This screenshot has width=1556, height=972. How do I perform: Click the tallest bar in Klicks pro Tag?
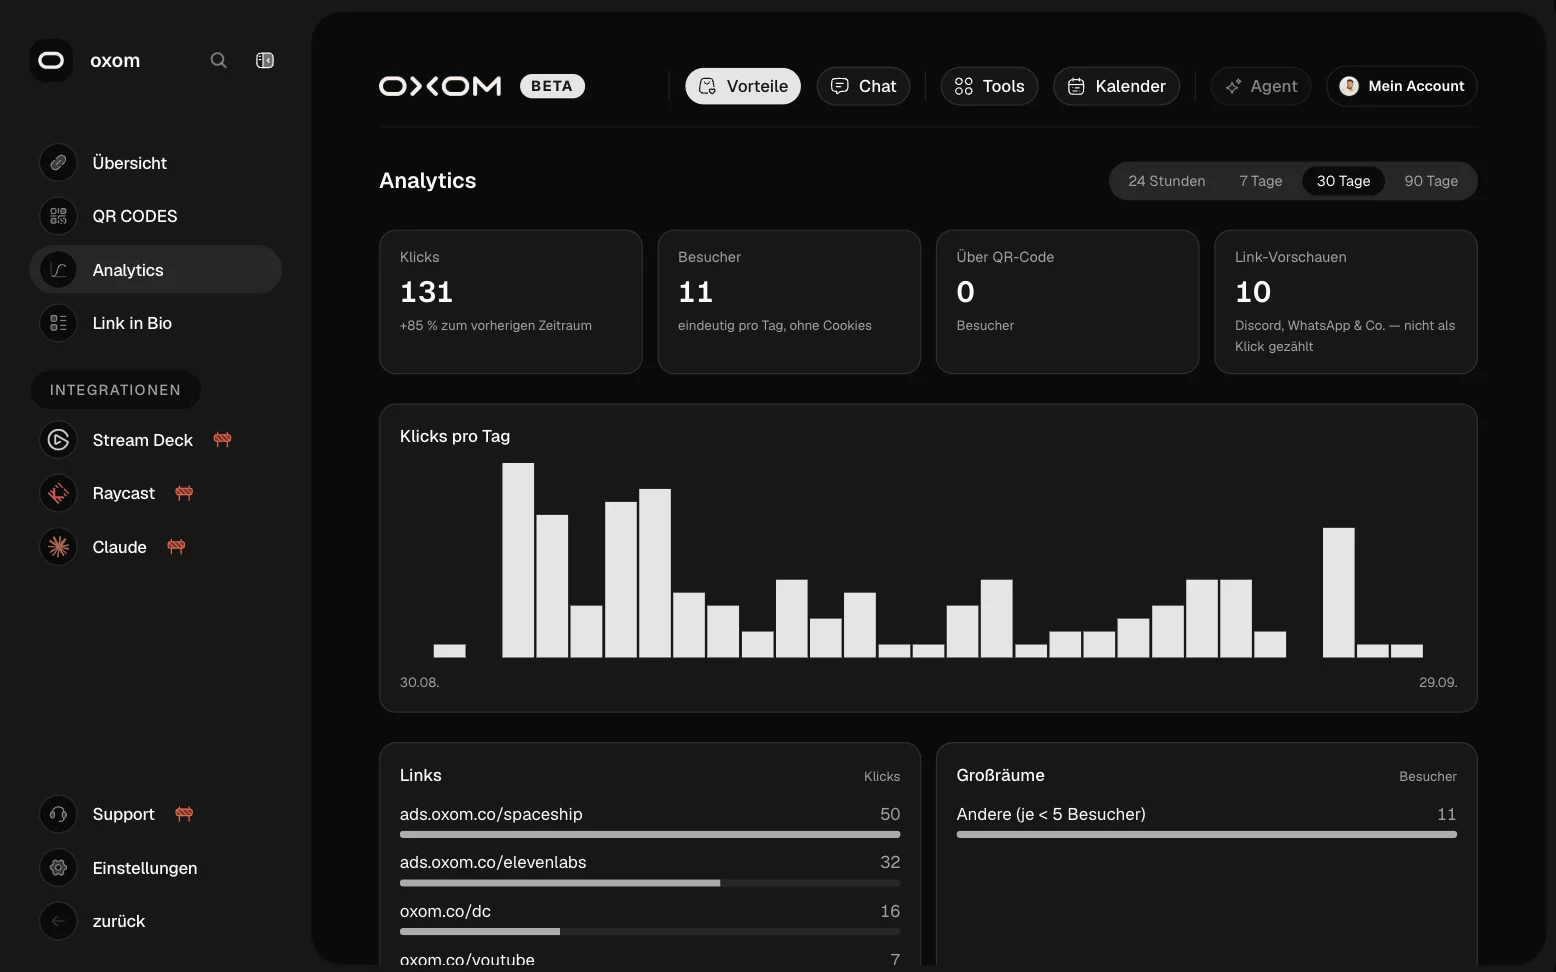pos(518,560)
